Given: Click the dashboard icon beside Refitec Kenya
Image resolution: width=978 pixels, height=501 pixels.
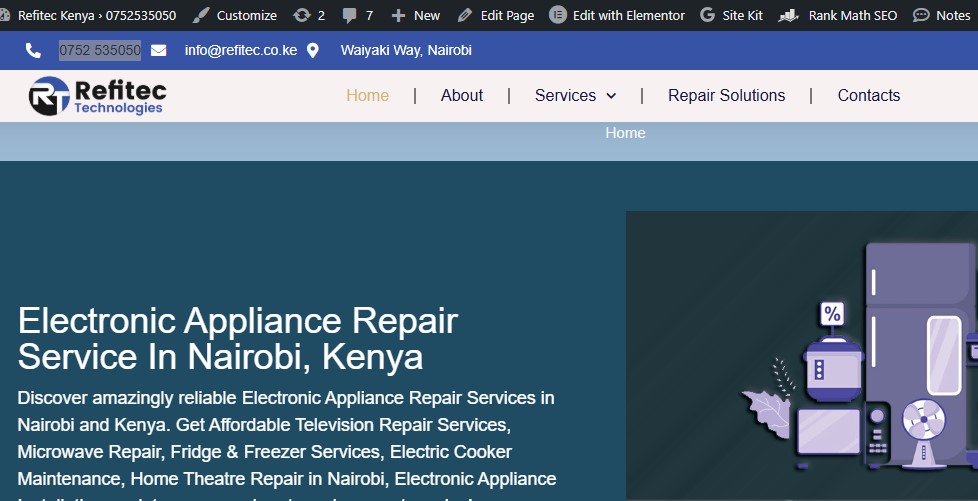Looking at the screenshot, I should point(4,15).
